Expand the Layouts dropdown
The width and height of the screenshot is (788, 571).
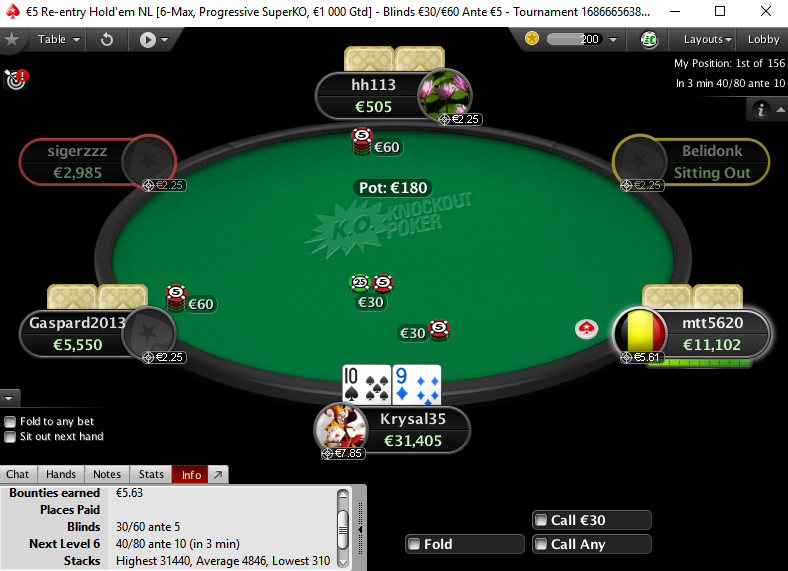(707, 39)
